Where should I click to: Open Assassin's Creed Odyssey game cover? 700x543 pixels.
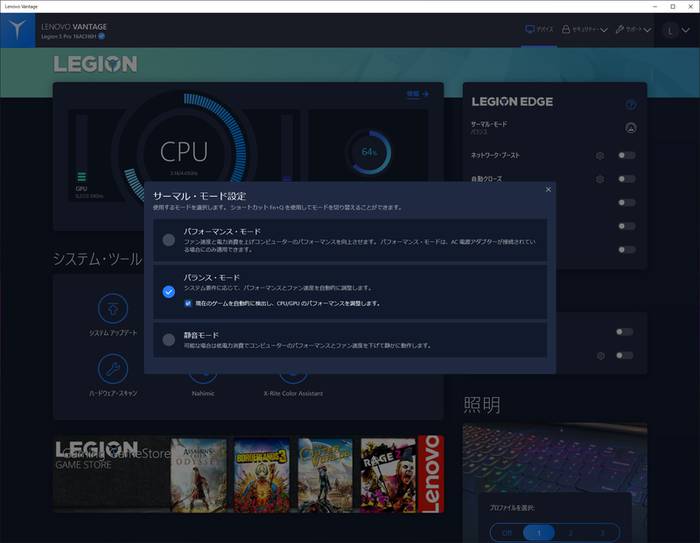pyautogui.click(x=199, y=475)
